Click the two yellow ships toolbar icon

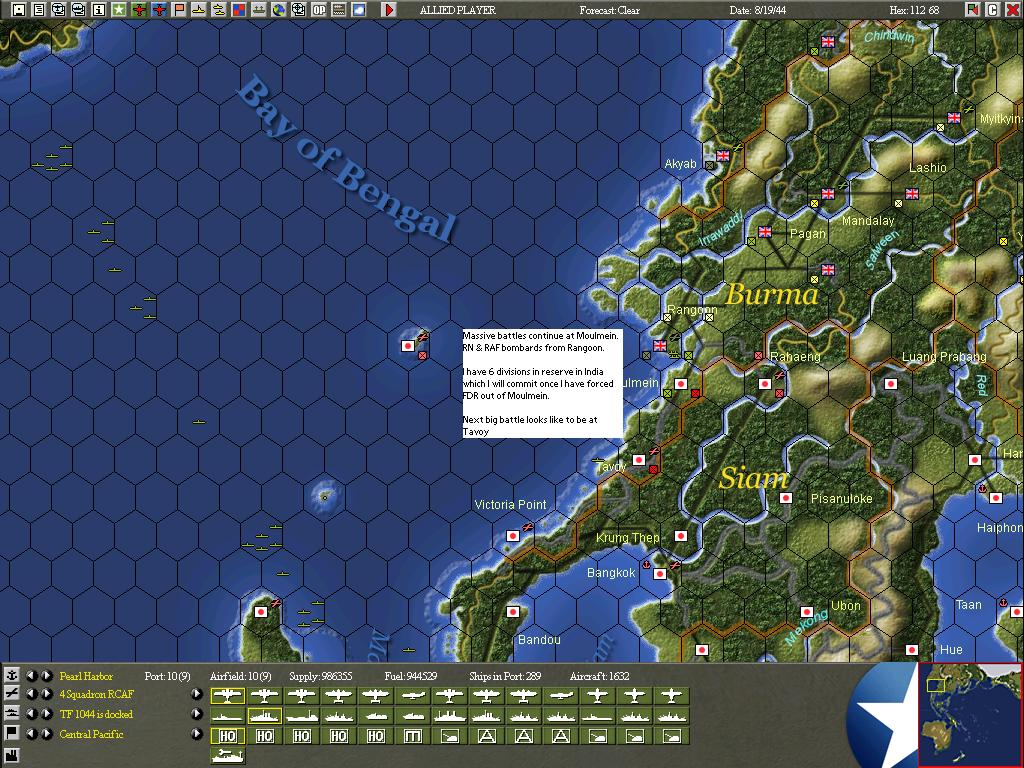pyautogui.click(x=219, y=9)
